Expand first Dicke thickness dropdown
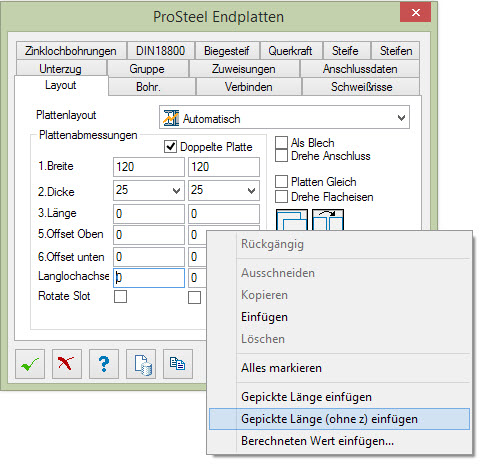Screen dimensions: 494x472 [176, 191]
